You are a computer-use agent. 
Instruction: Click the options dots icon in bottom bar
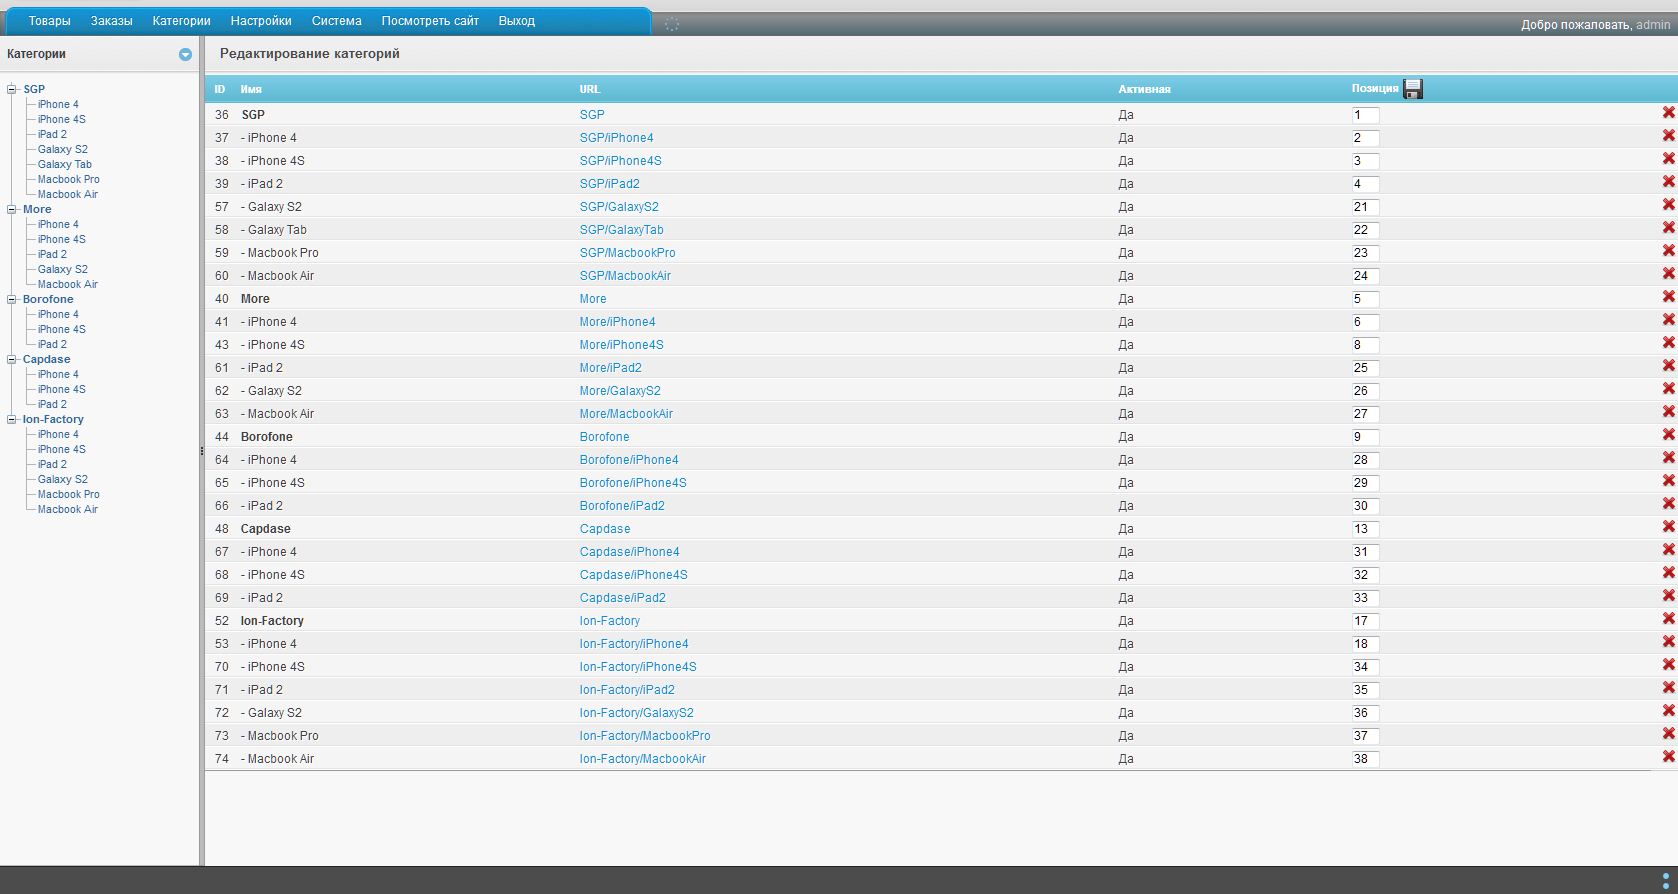point(1665,880)
